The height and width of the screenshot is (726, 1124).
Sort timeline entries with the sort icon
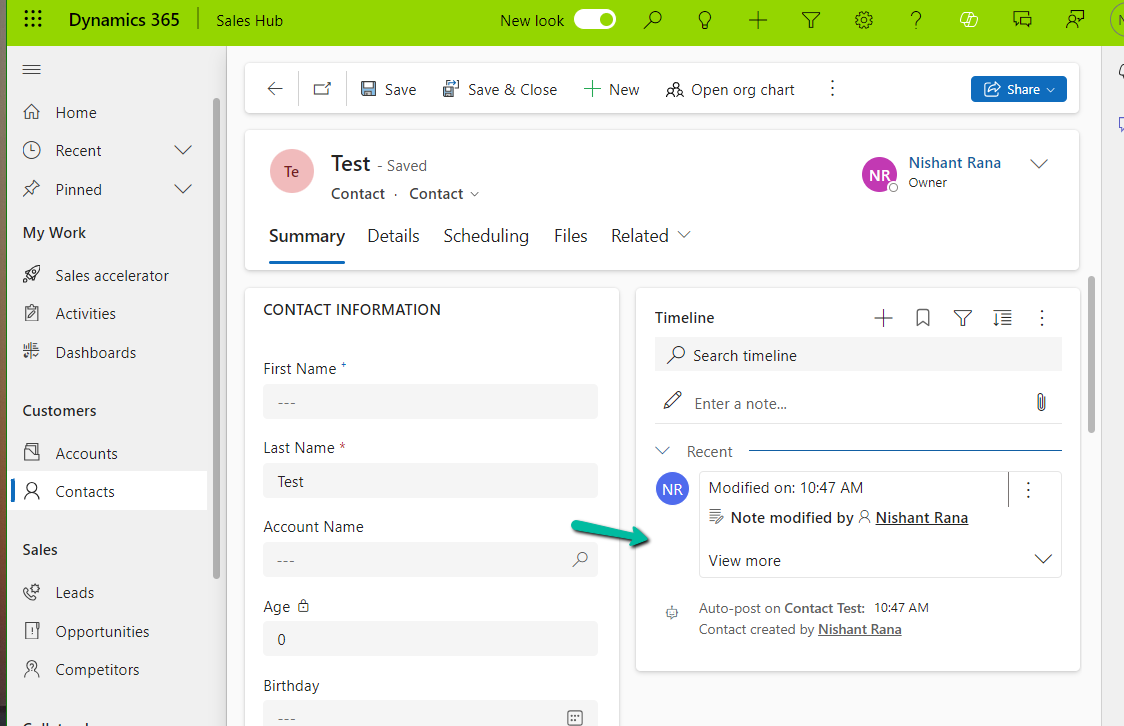tap(1002, 317)
